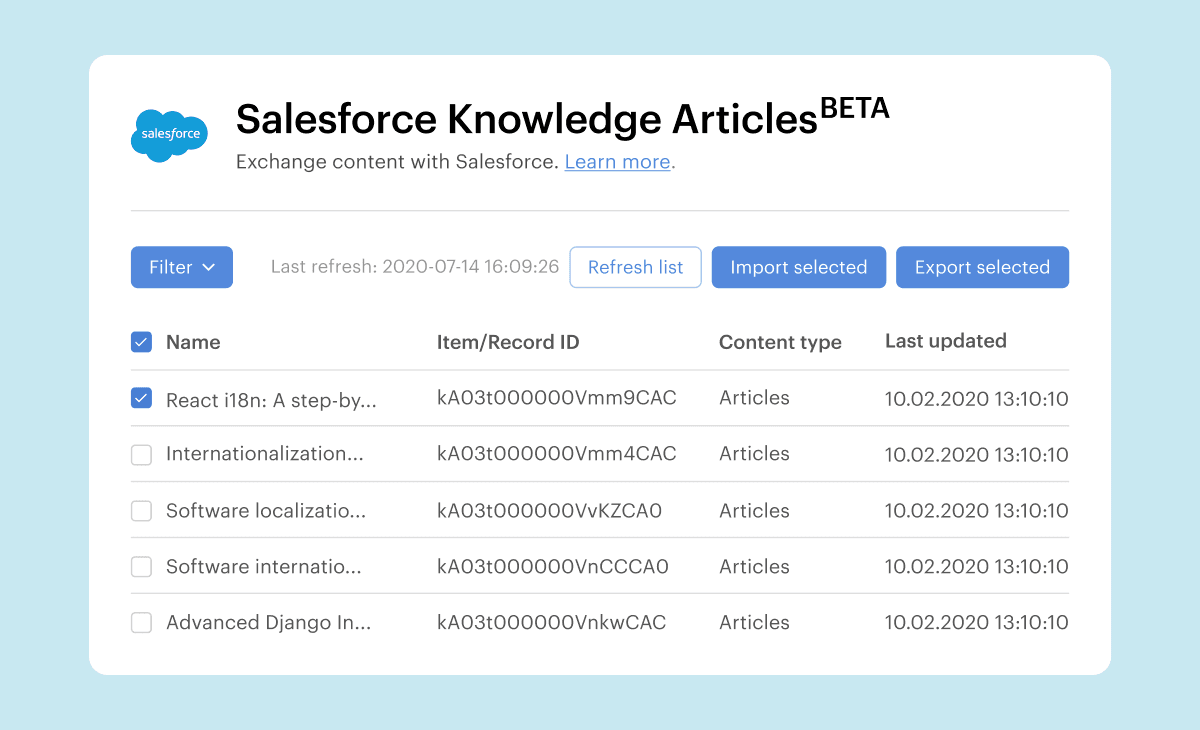Select the Software localization row checkbox
Viewport: 1200px width, 730px height.
click(x=142, y=511)
